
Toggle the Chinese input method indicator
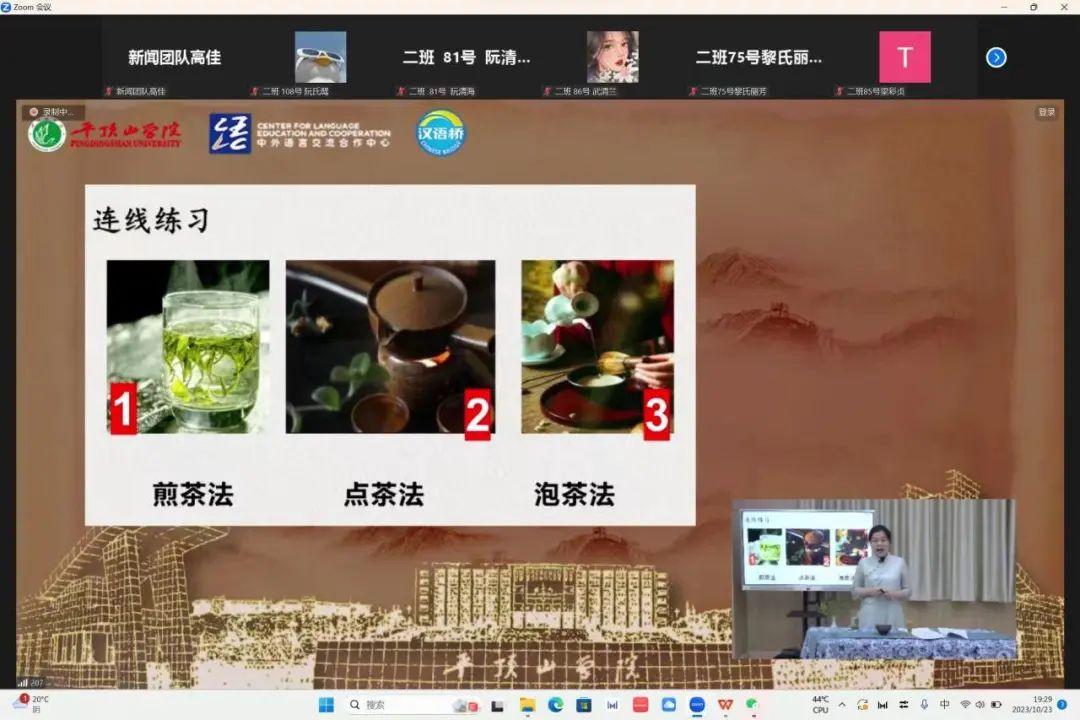[x=944, y=705]
